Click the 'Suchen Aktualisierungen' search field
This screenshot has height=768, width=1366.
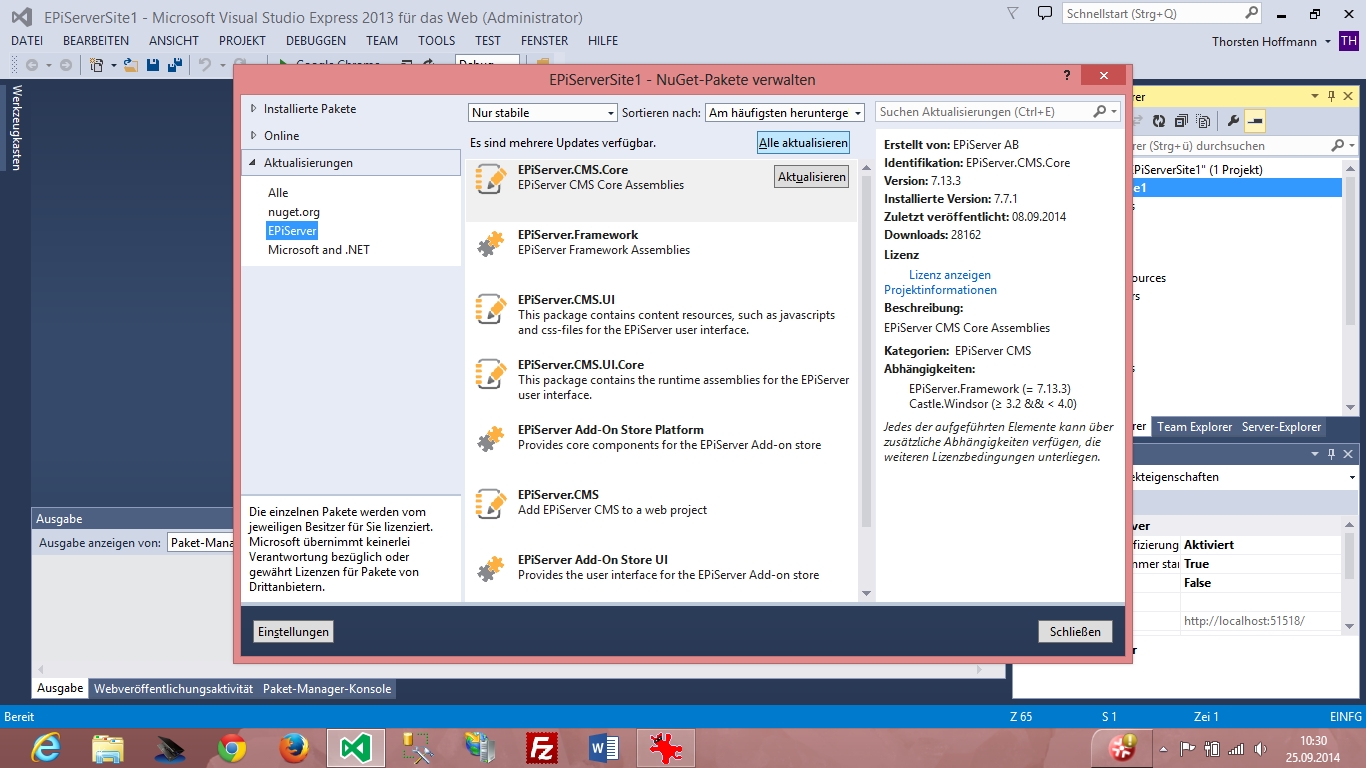point(983,112)
